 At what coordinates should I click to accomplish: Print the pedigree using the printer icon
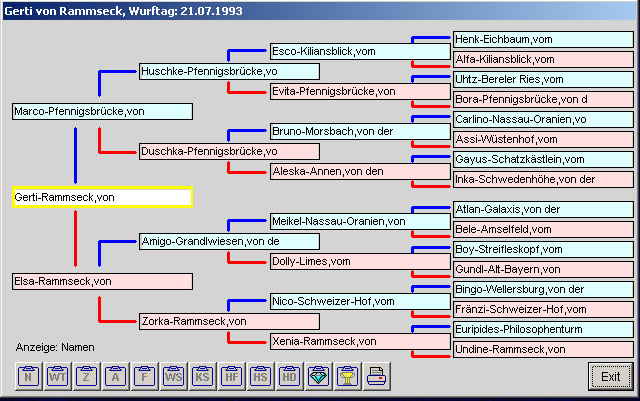[377, 377]
